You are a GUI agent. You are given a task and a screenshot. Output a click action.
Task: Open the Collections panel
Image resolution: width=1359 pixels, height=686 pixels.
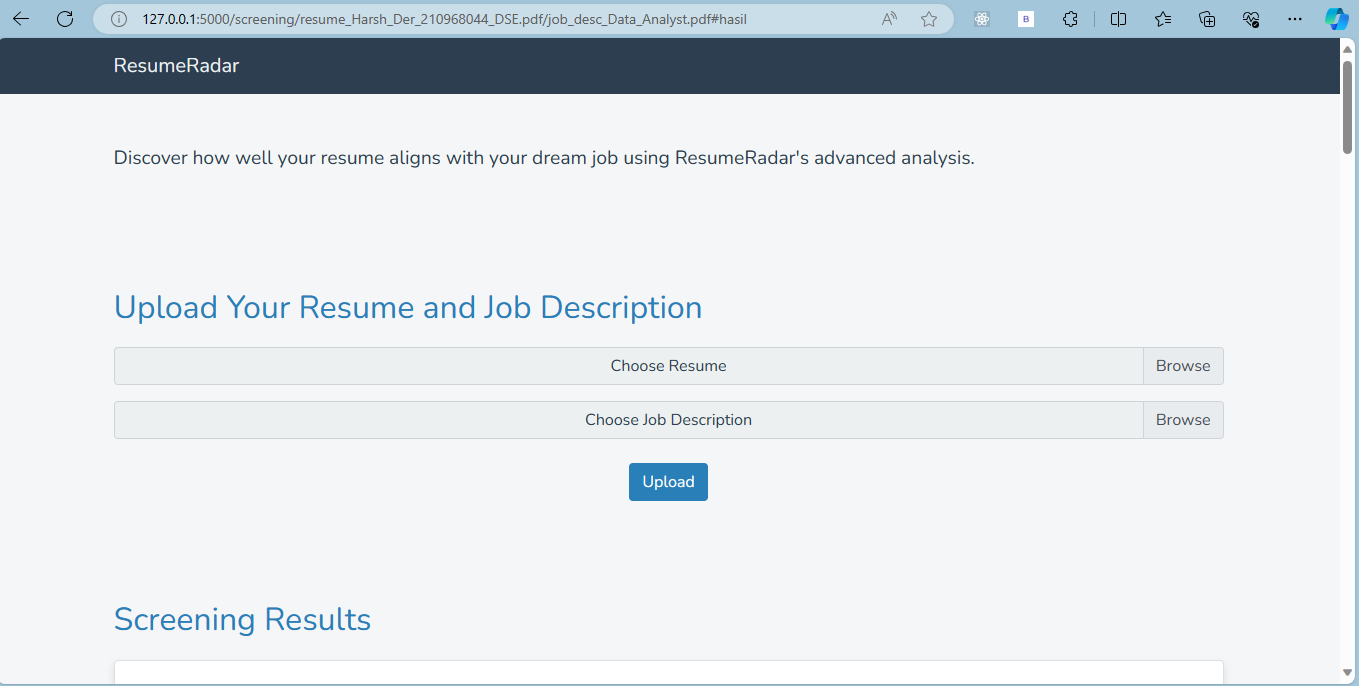tap(1207, 19)
